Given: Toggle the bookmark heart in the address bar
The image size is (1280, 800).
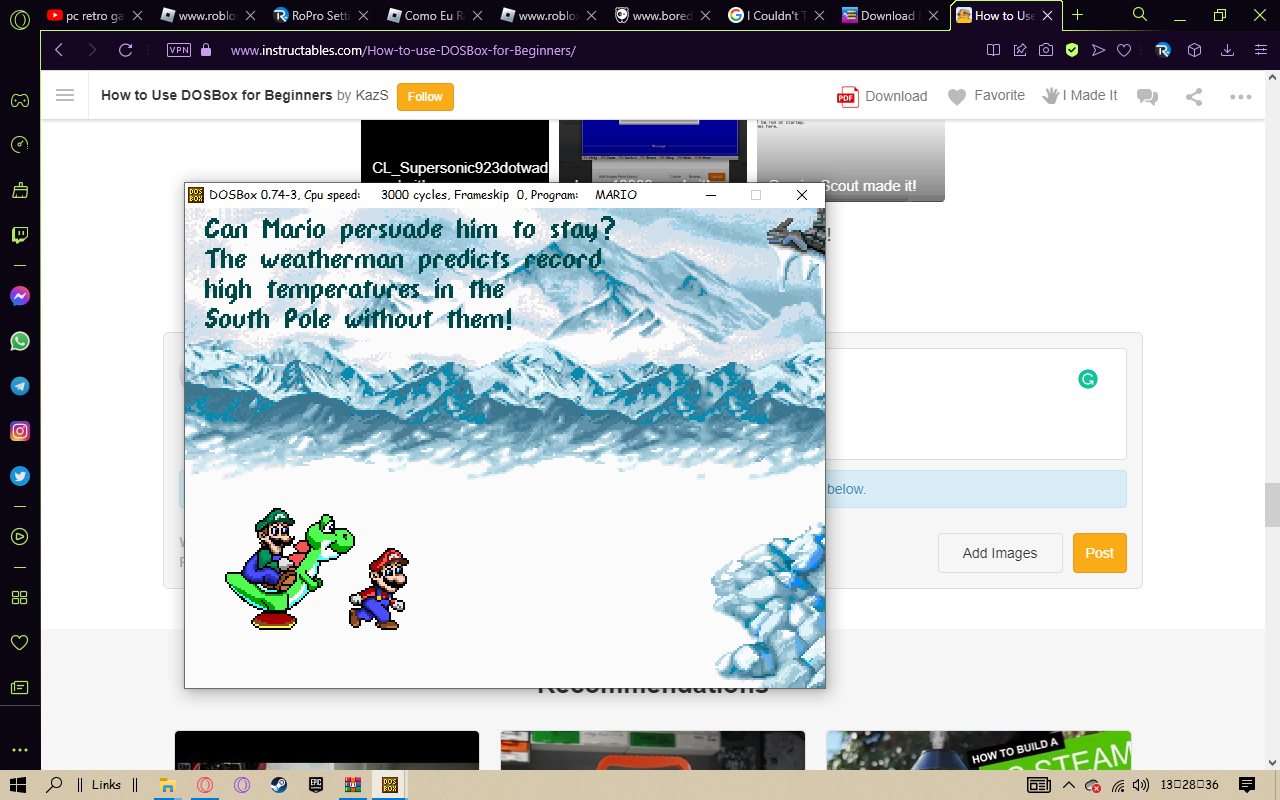Looking at the screenshot, I should click(x=1124, y=49).
